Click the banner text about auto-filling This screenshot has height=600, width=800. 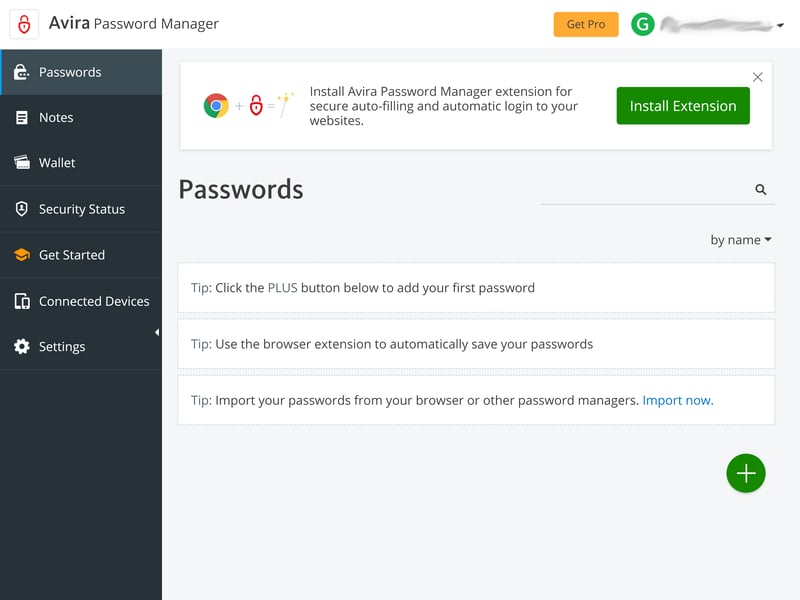(443, 106)
